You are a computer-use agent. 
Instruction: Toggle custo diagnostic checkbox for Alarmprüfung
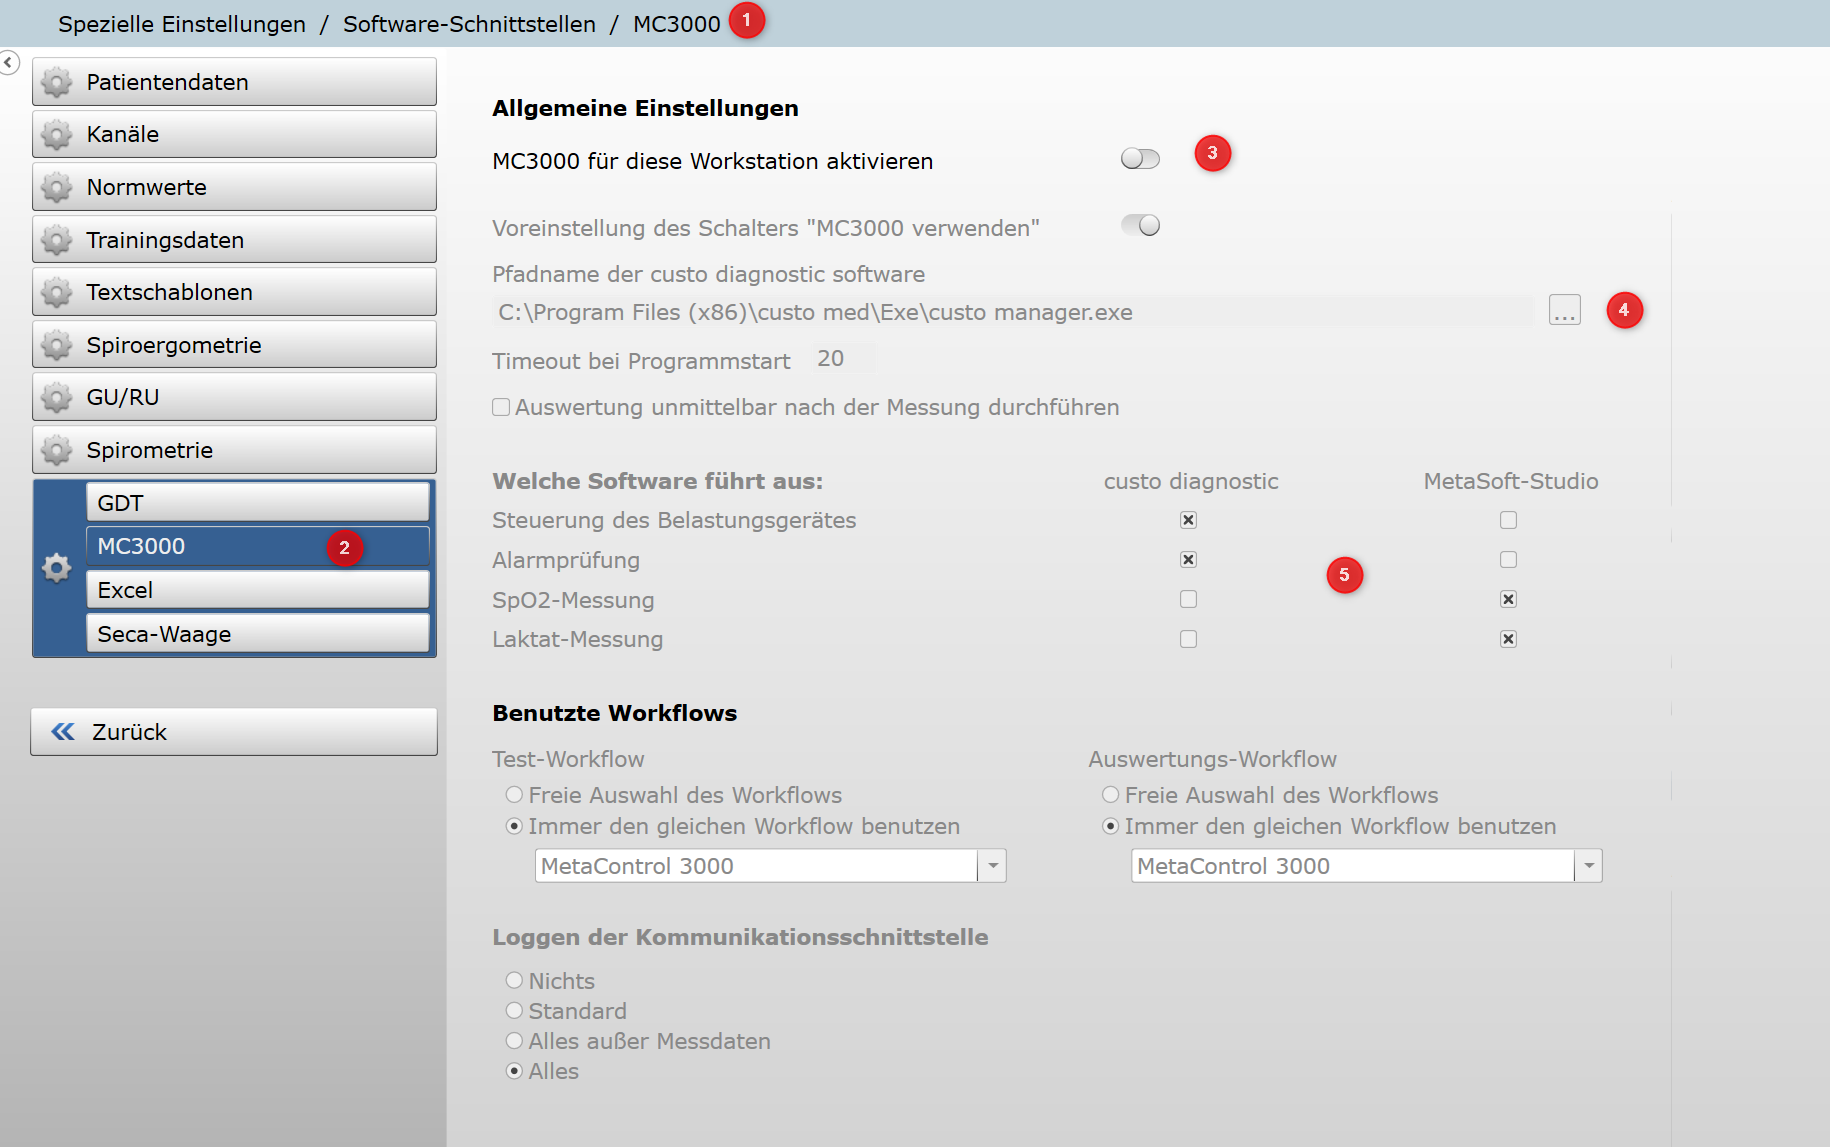point(1188,560)
